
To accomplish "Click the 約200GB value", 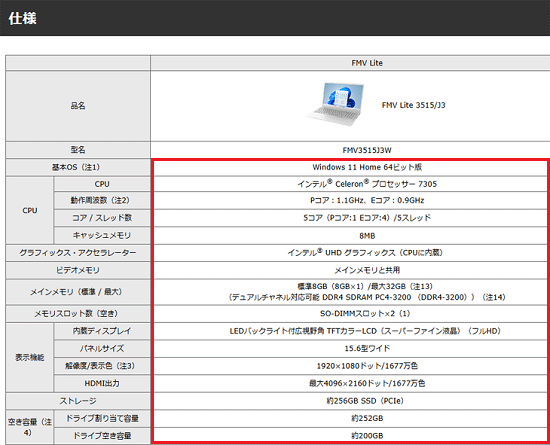I will (367, 436).
